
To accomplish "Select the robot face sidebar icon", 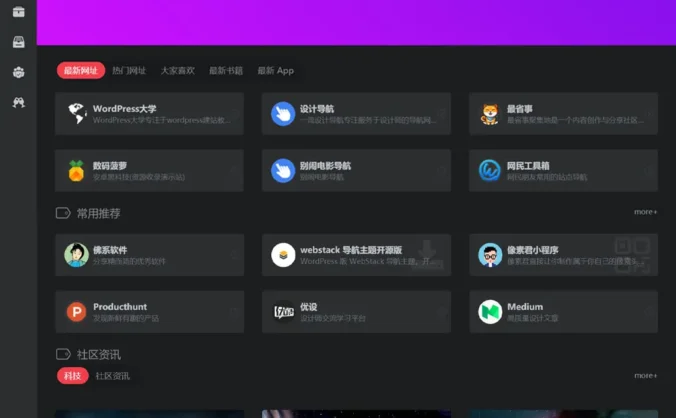I will (19, 72).
